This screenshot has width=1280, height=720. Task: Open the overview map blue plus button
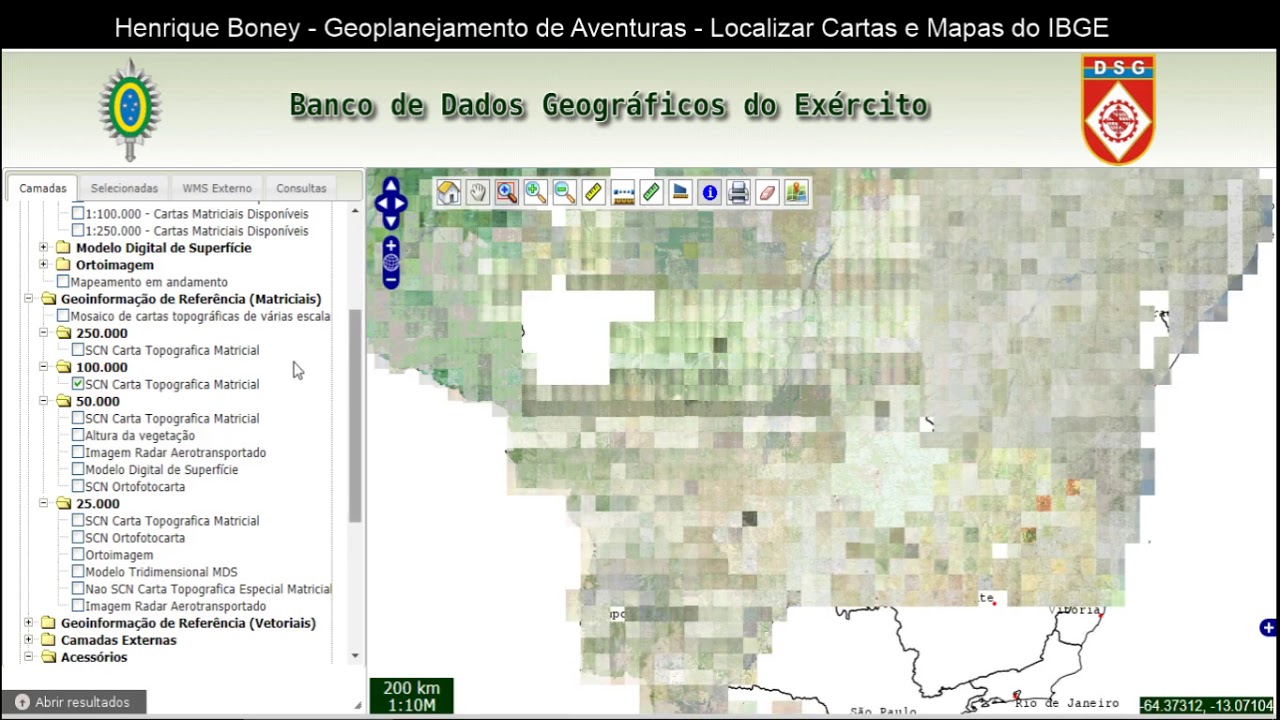(x=1268, y=628)
